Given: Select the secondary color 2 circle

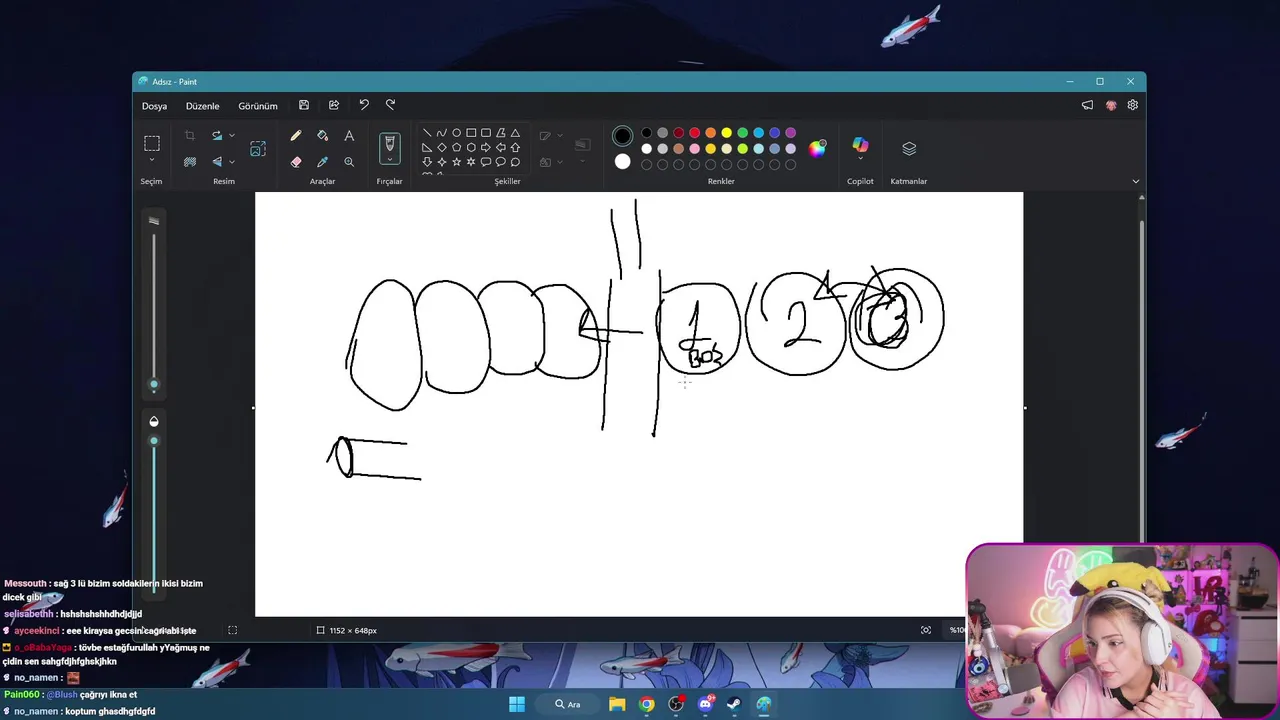Looking at the screenshot, I should tap(623, 162).
